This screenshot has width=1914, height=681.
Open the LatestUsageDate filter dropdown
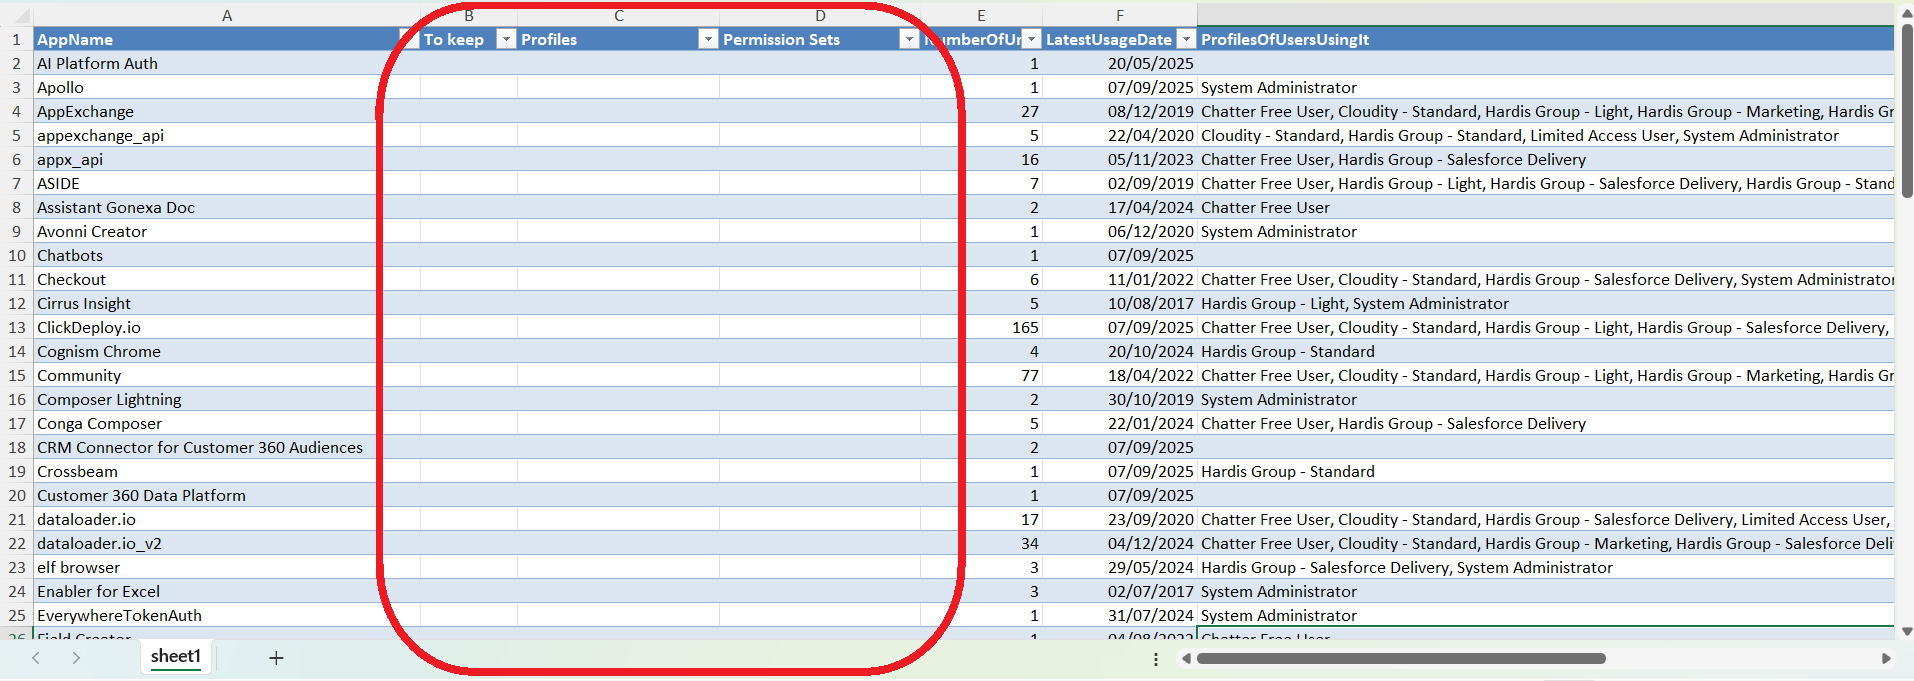click(1186, 39)
